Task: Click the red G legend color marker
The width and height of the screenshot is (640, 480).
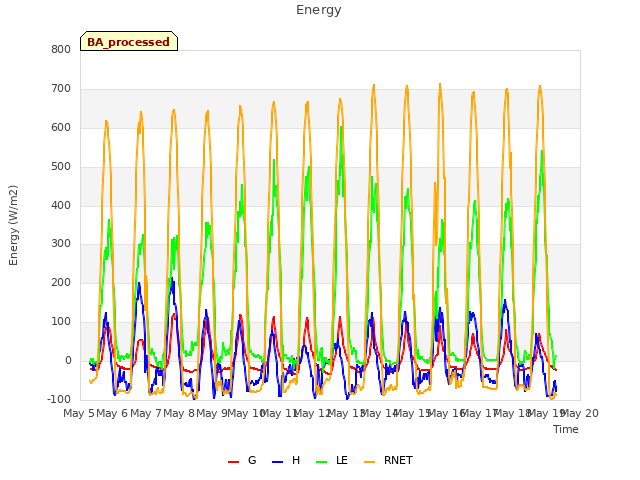Action: pos(233,462)
